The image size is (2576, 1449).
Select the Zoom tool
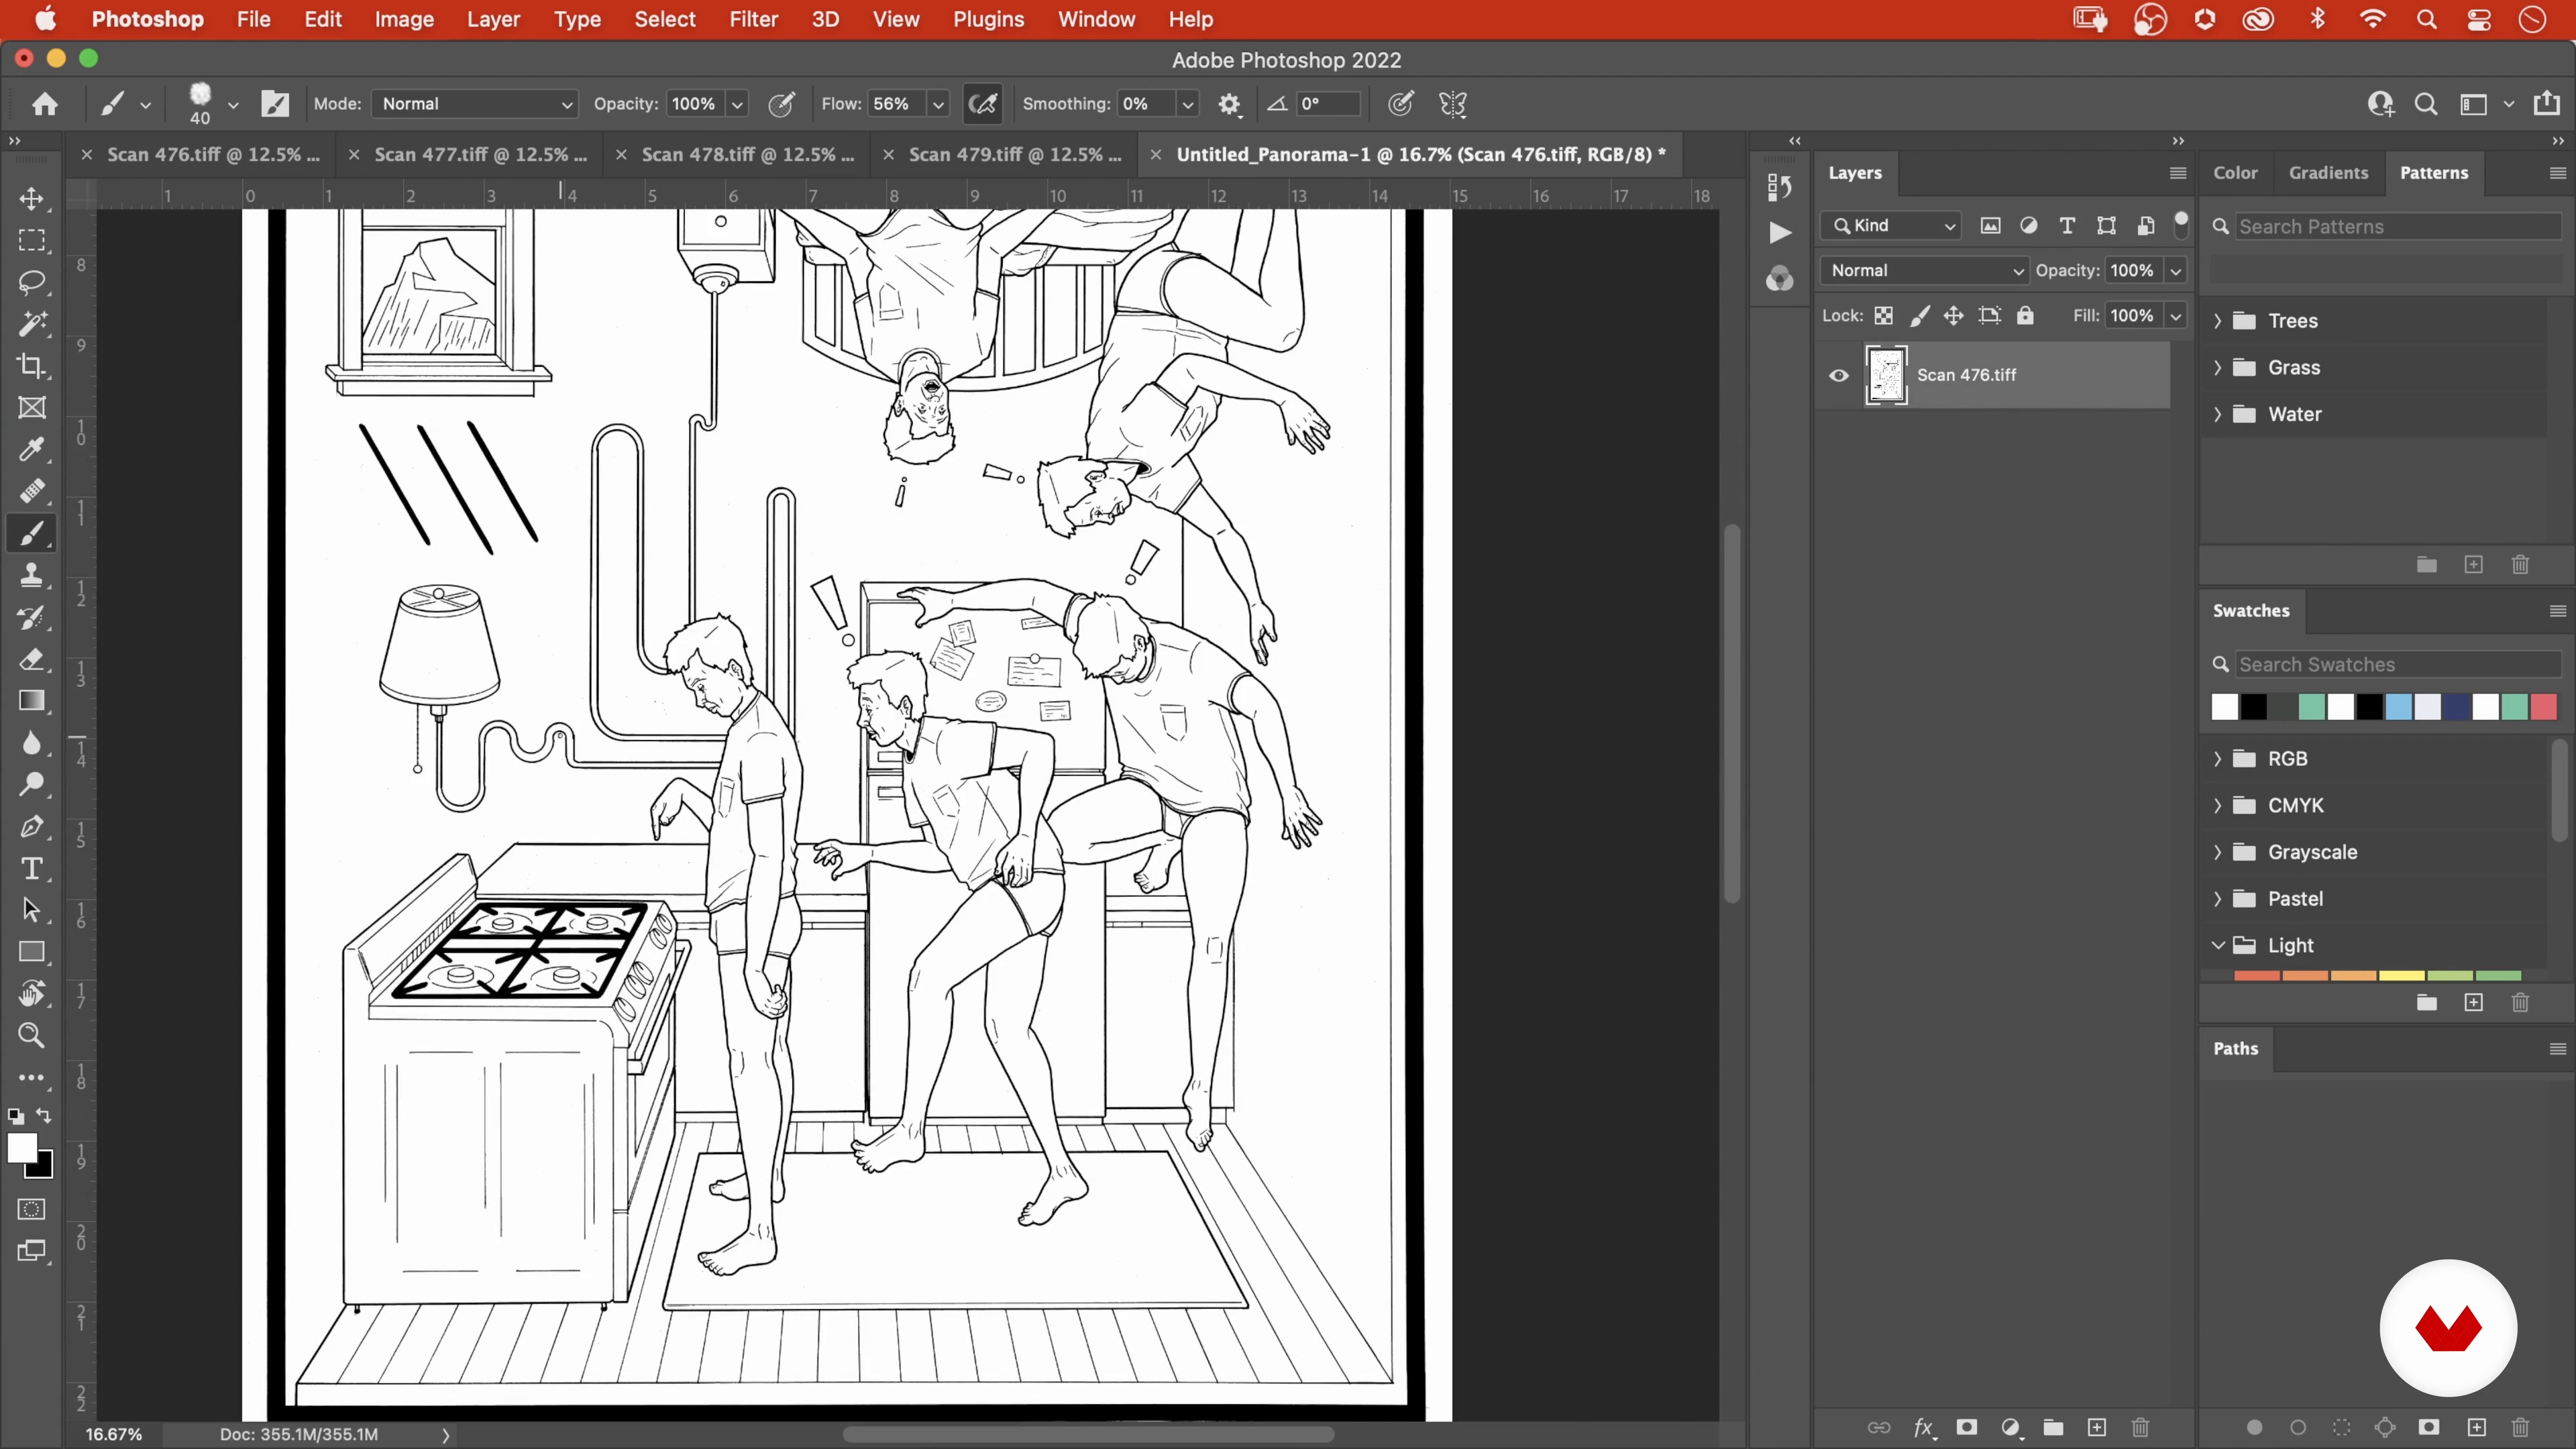point(32,1036)
